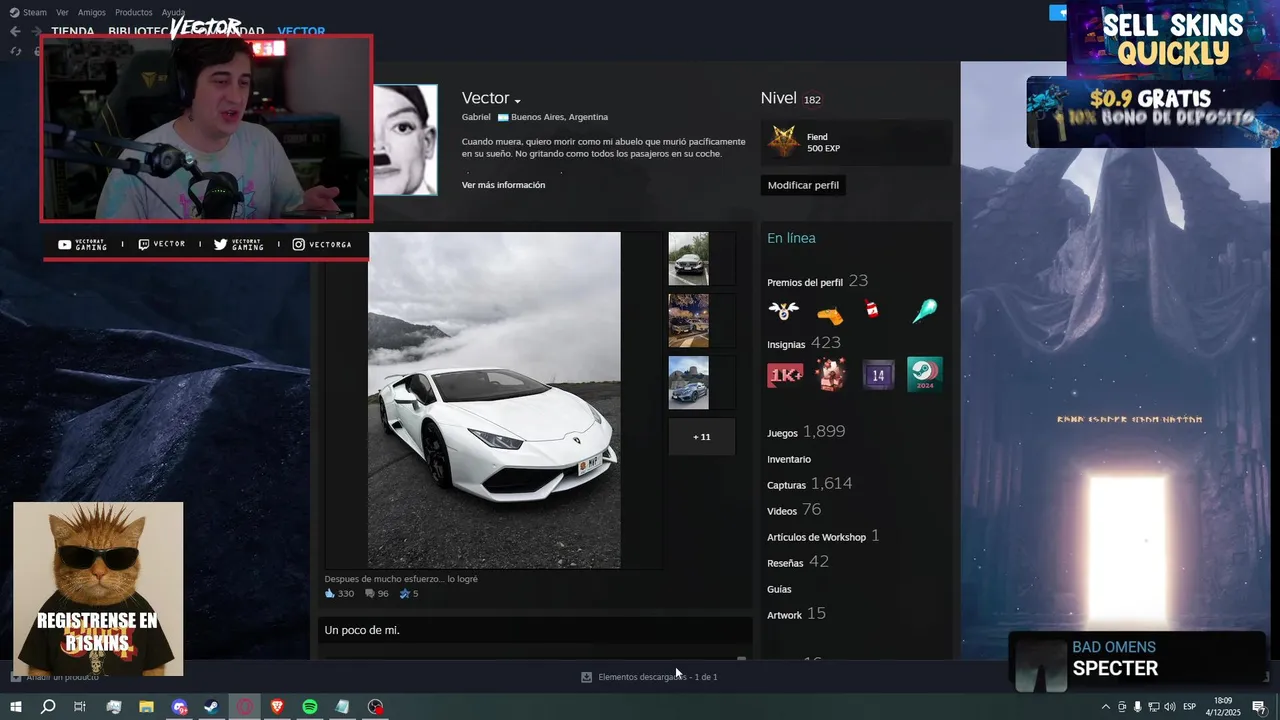
Task: Open the Fiend 500 EXP badge
Action: (x=856, y=142)
